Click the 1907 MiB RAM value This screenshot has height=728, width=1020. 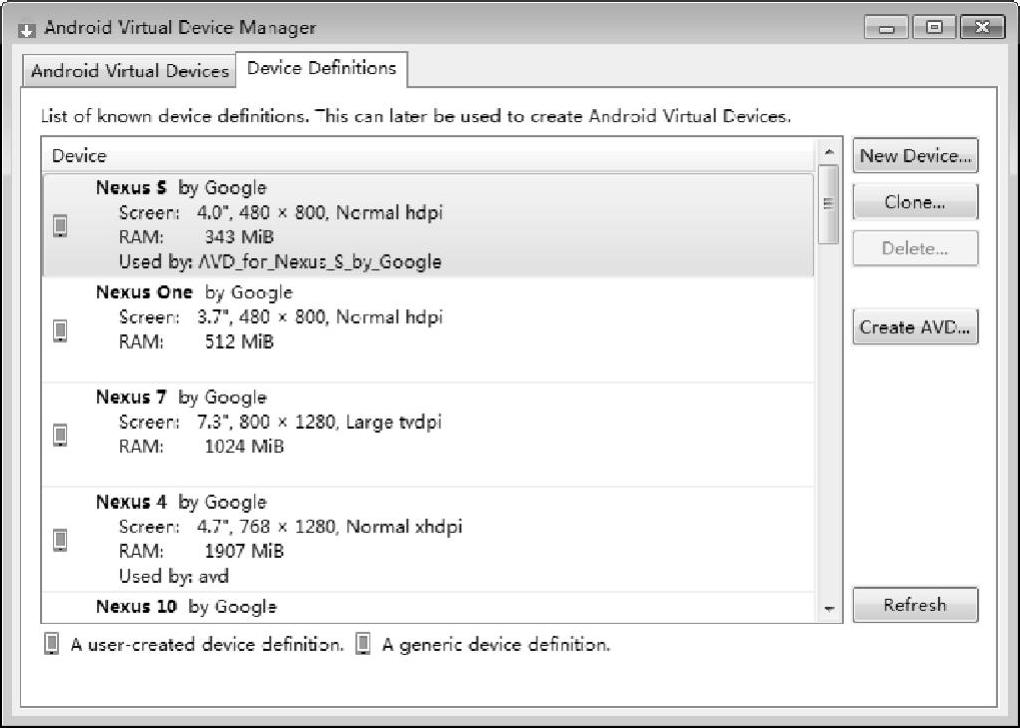click(x=245, y=551)
